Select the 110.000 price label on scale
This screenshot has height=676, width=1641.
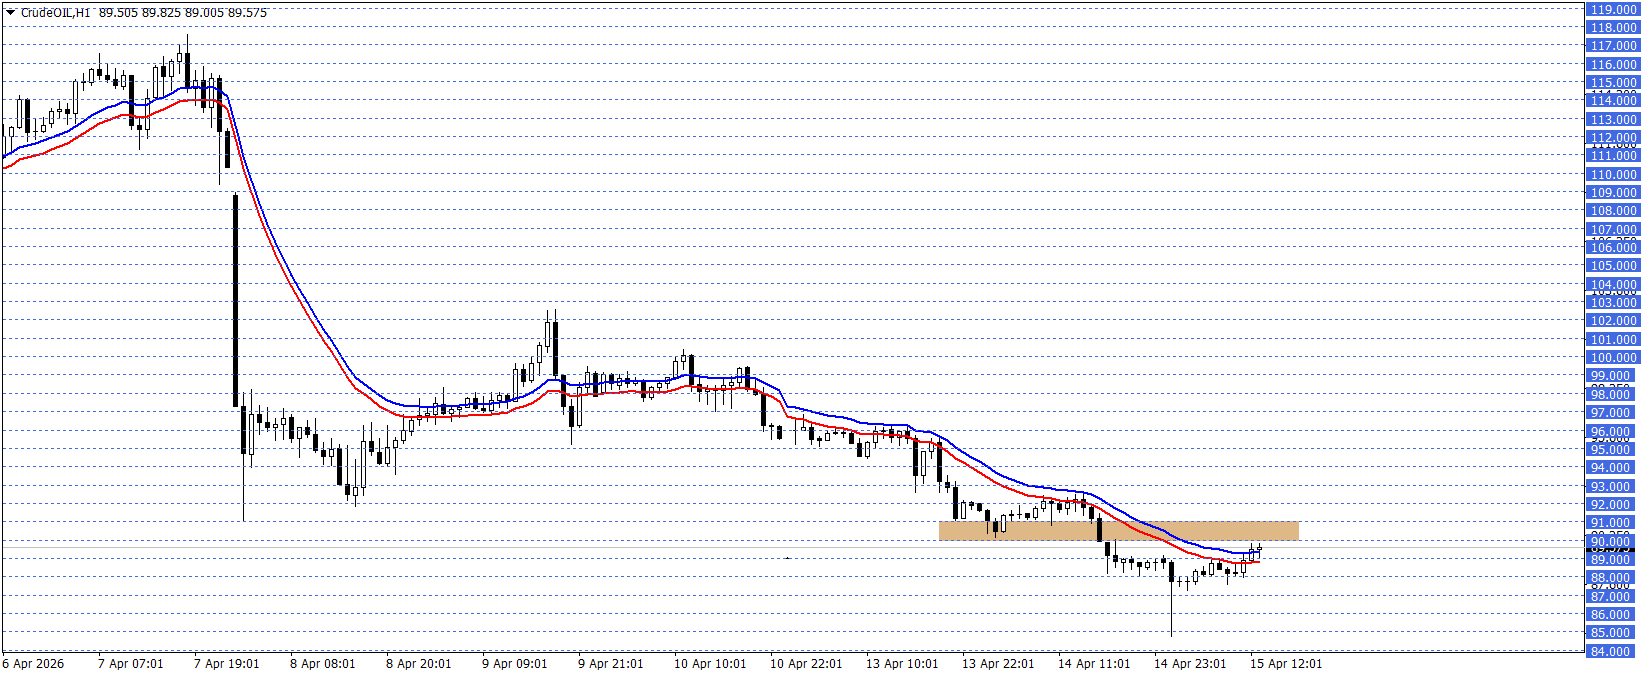click(1612, 174)
